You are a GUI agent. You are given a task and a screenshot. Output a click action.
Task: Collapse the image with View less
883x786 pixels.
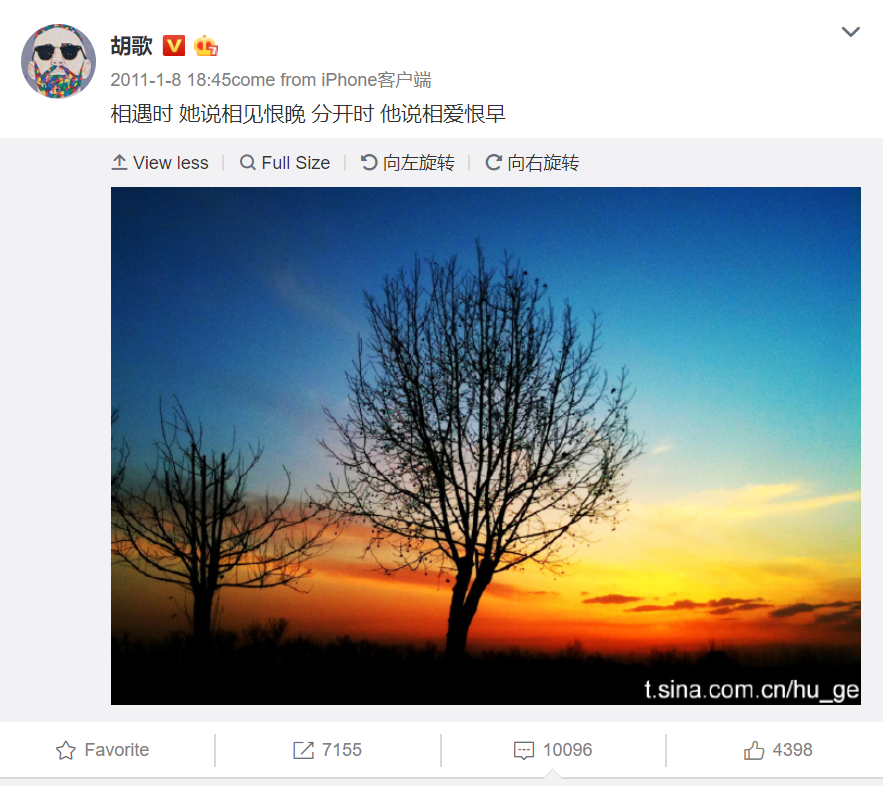pyautogui.click(x=160, y=163)
